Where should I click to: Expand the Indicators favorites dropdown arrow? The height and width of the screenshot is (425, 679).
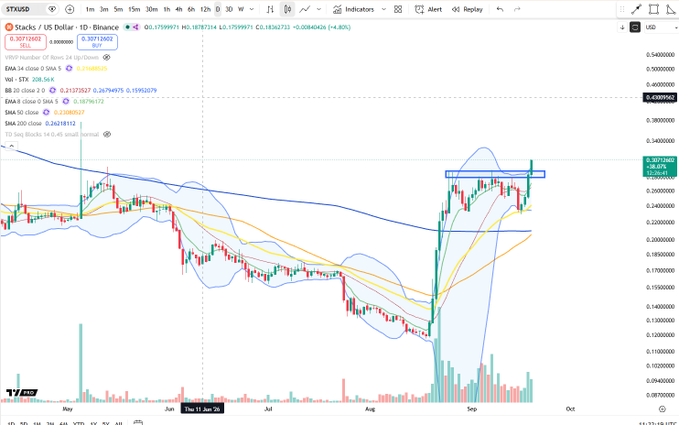(x=383, y=9)
